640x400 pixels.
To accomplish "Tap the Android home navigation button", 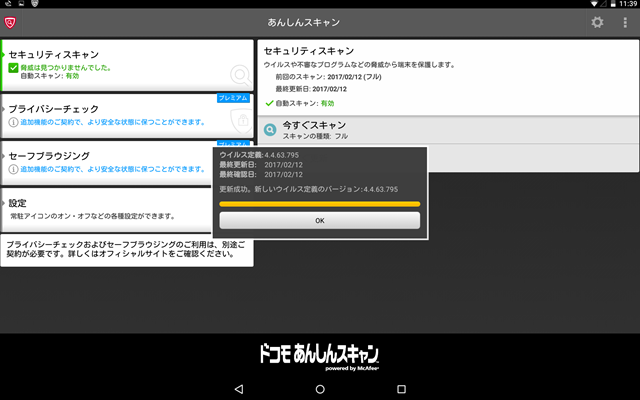I will 320,389.
